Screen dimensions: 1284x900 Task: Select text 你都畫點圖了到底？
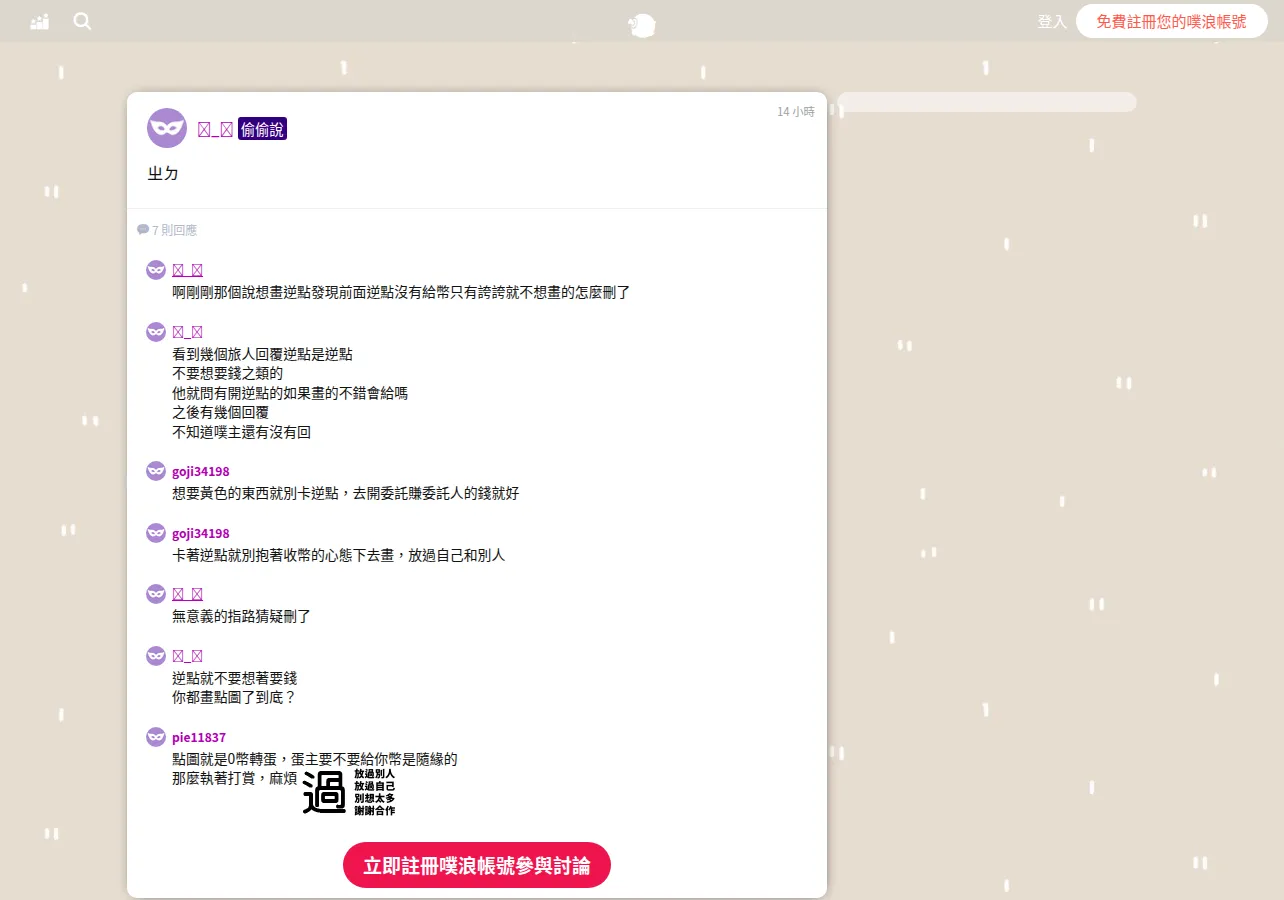[234, 698]
